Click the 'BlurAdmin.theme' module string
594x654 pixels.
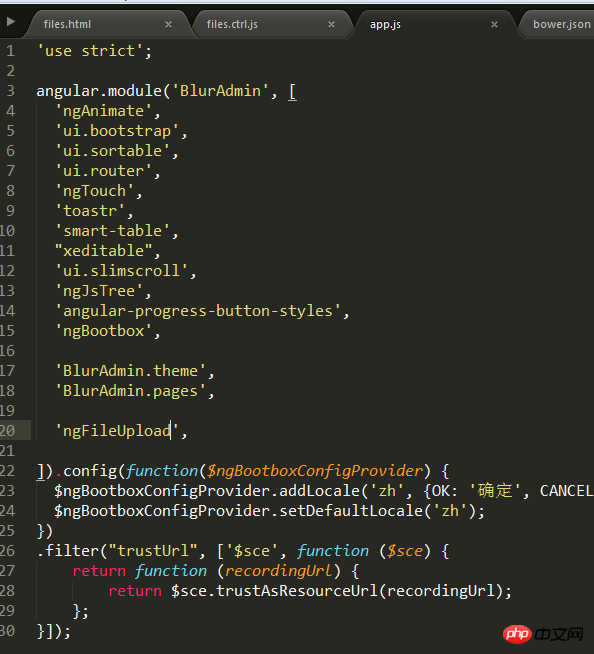coord(131,371)
